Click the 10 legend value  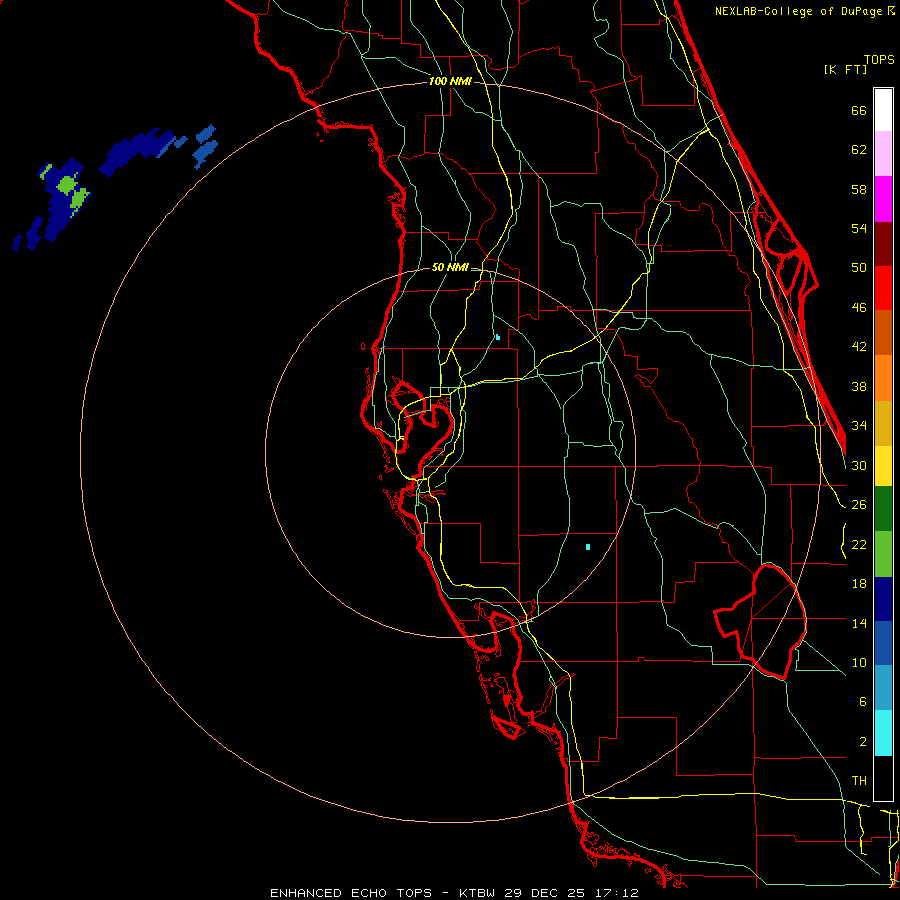pos(859,662)
